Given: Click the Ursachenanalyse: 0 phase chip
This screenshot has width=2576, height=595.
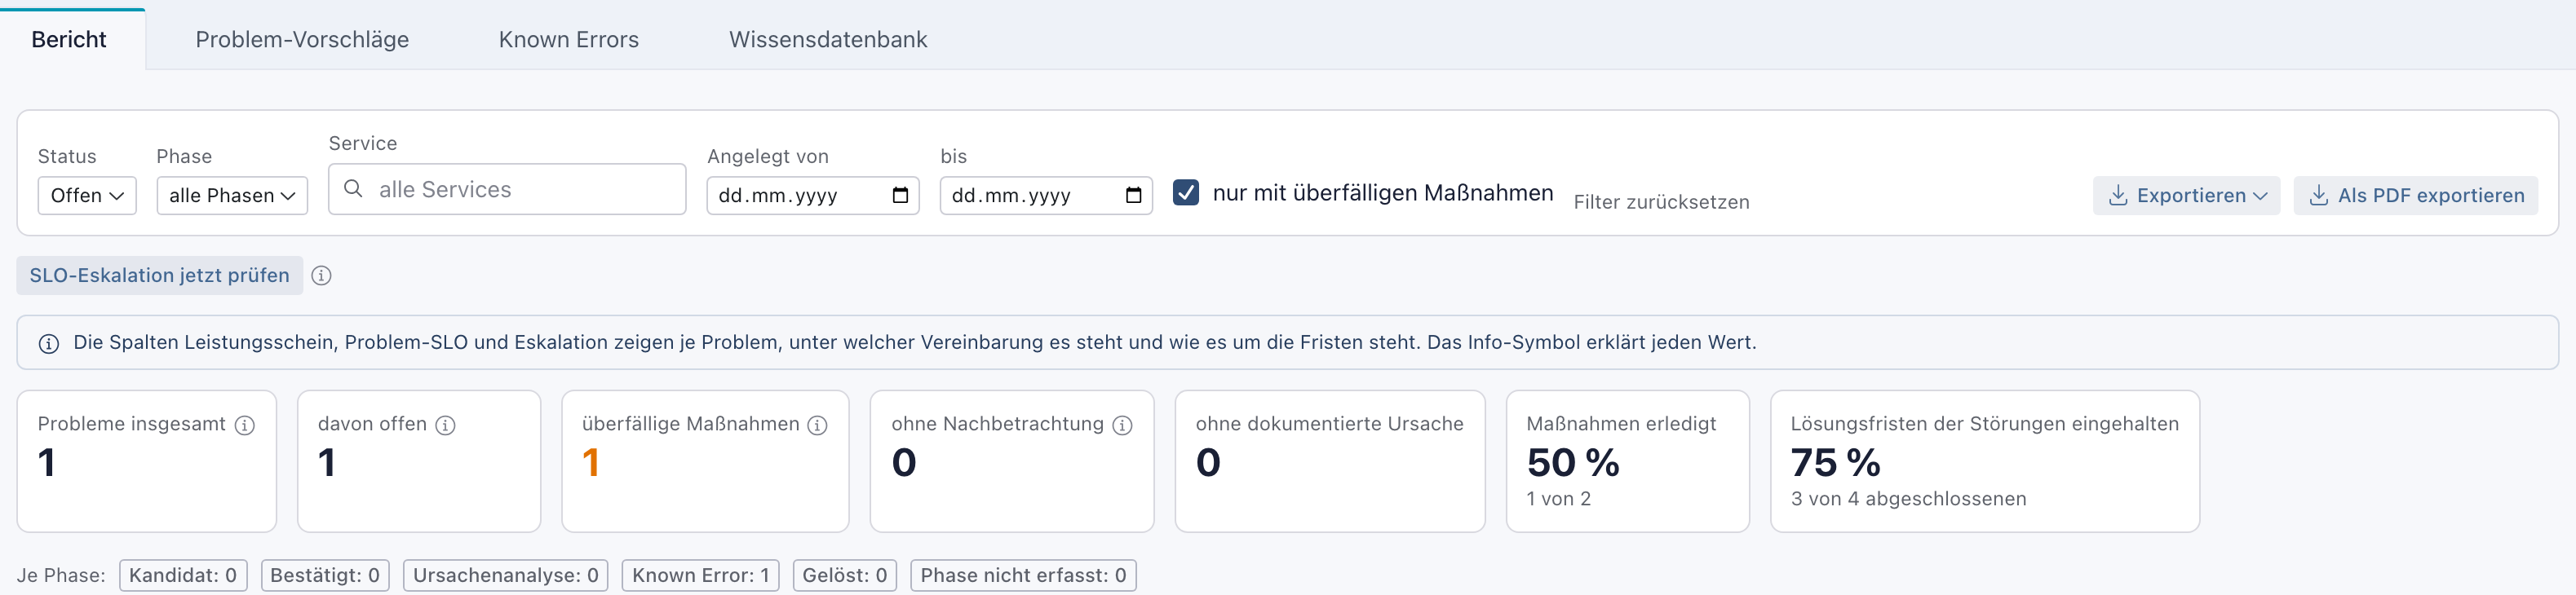Looking at the screenshot, I should tap(506, 575).
